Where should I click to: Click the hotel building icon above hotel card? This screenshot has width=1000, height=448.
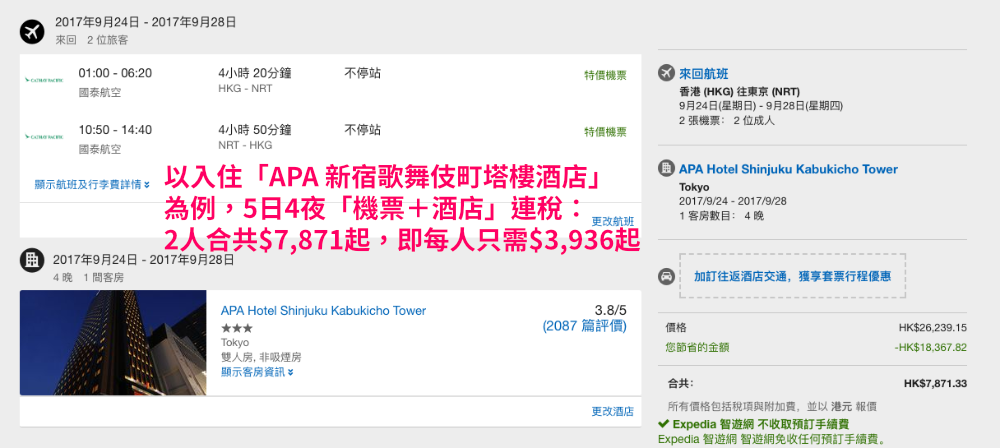pos(32,260)
